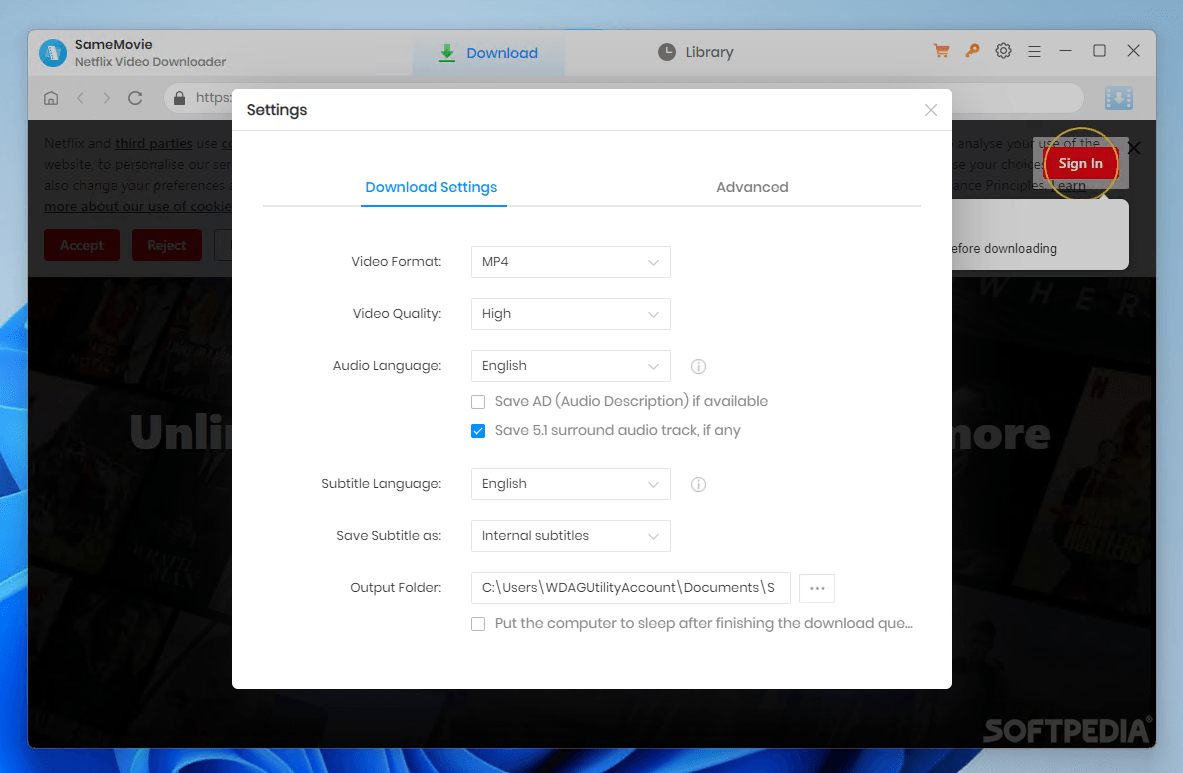Show info about Audio Language
Image resolution: width=1183 pixels, height=773 pixels.
click(x=699, y=367)
